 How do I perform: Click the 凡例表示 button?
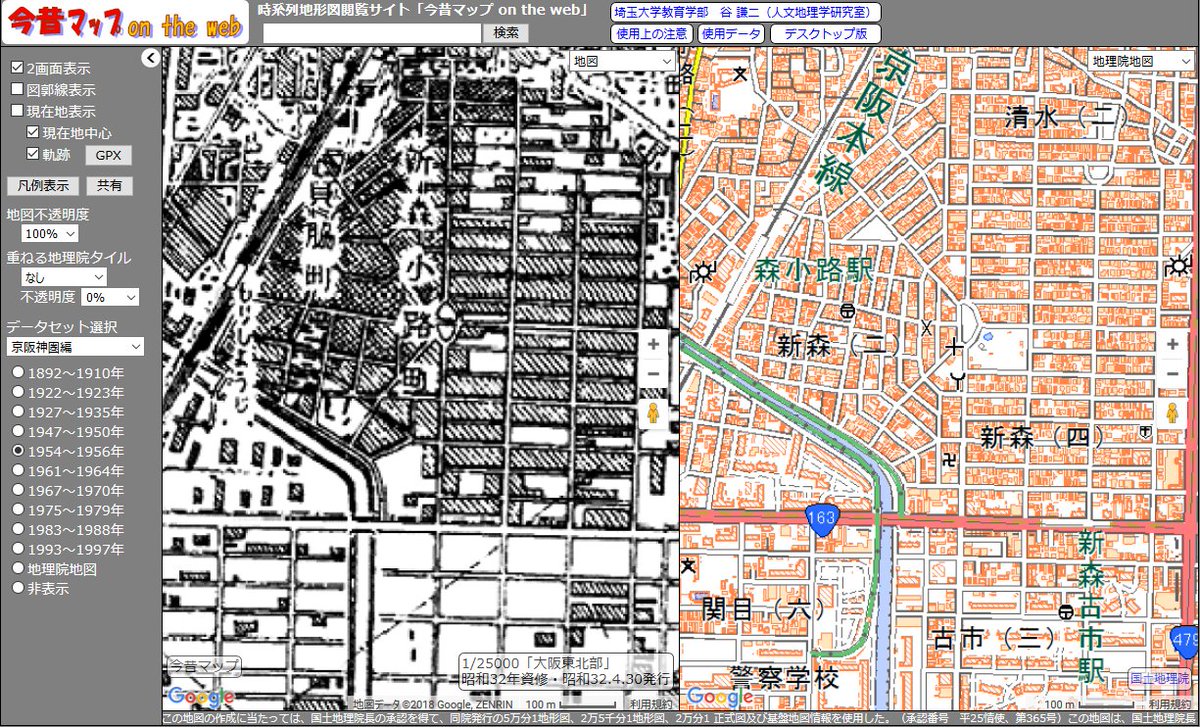[x=41, y=185]
